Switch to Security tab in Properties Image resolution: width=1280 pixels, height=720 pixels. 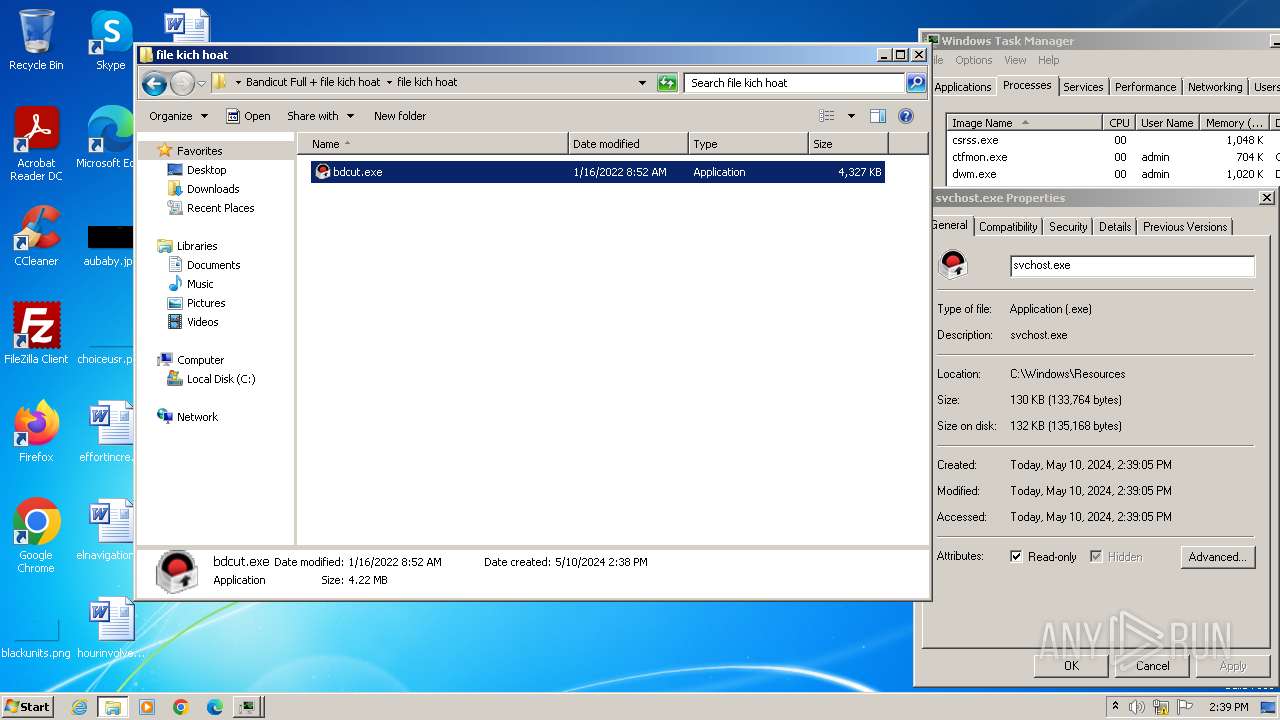pyautogui.click(x=1068, y=227)
